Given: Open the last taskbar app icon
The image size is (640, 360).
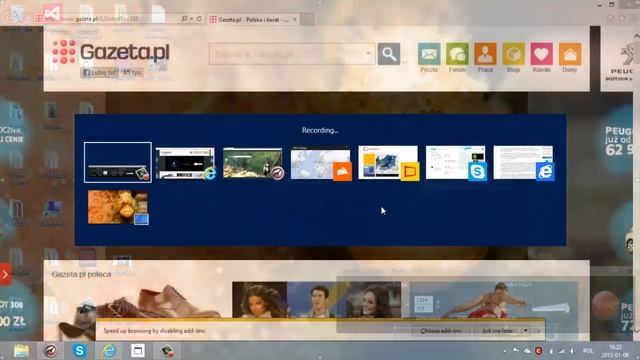Looking at the screenshot, I should pos(167,351).
